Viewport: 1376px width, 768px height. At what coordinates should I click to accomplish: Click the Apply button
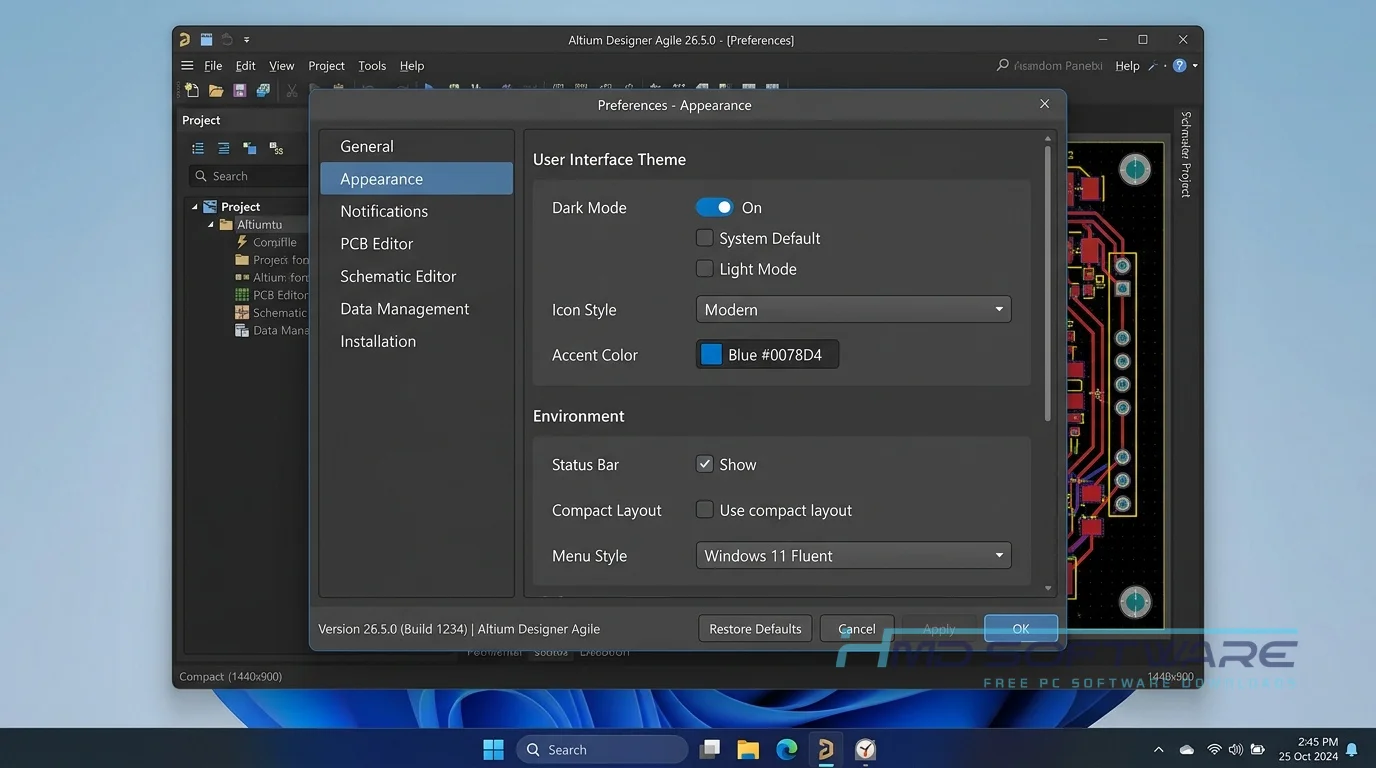coord(939,629)
